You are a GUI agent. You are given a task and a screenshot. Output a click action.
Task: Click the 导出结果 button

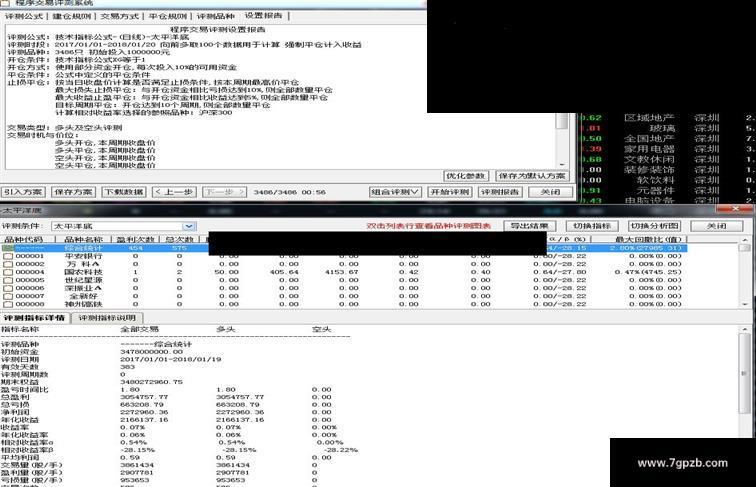530,226
